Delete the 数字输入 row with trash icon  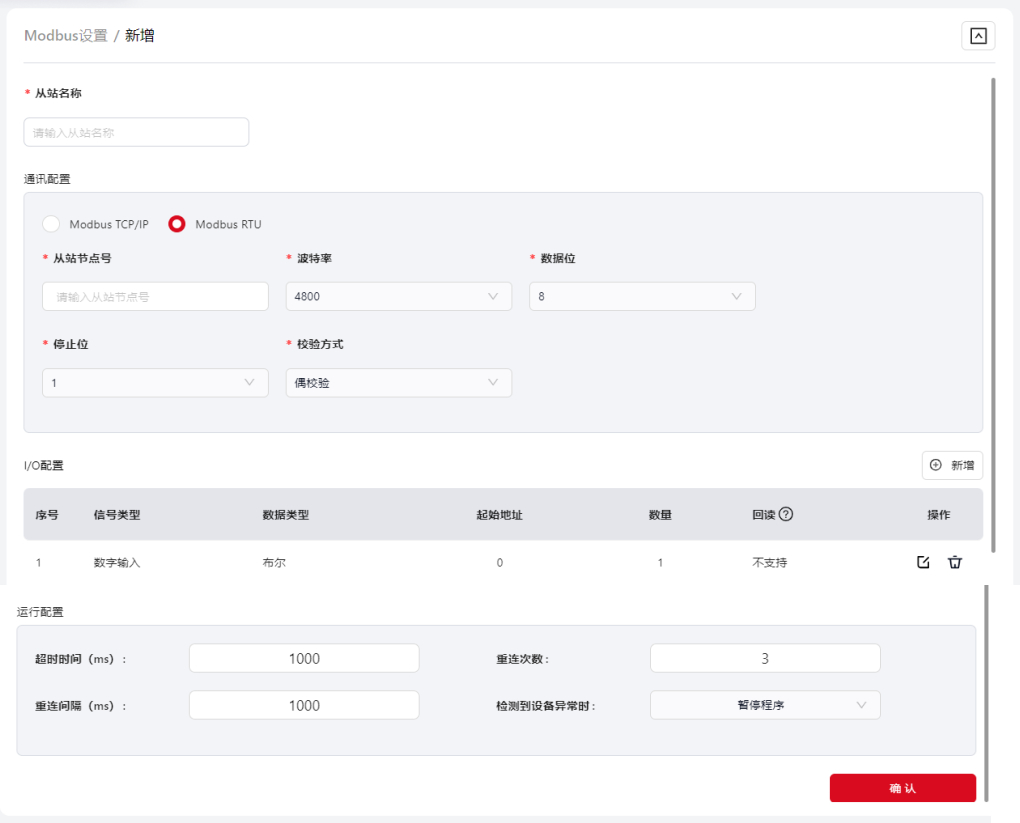pyautogui.click(x=955, y=562)
